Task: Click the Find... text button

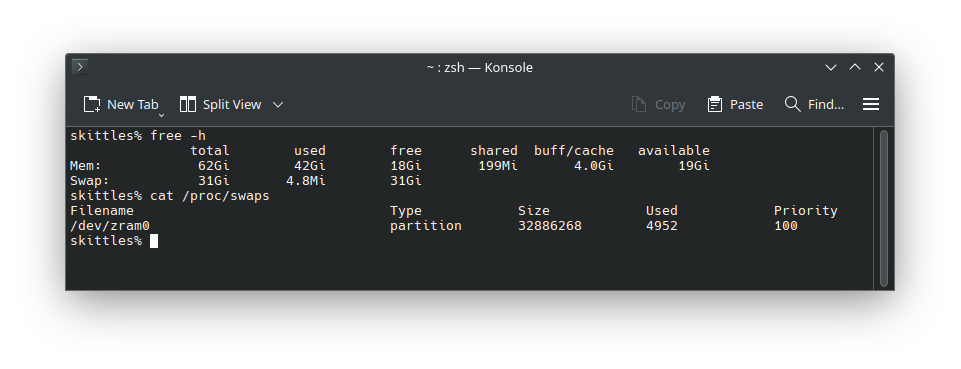Action: [826, 105]
